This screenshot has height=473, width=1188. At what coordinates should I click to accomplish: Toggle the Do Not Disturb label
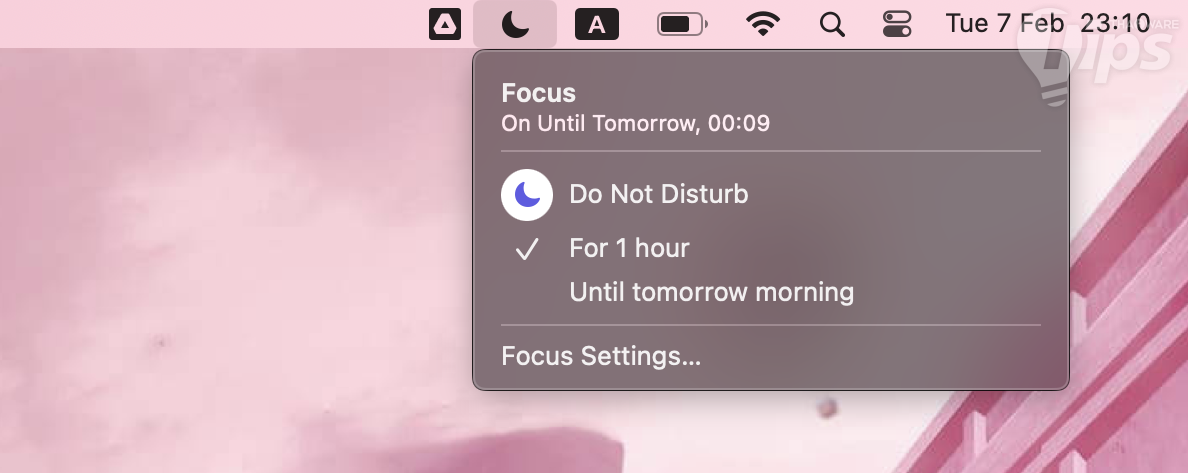pos(658,194)
